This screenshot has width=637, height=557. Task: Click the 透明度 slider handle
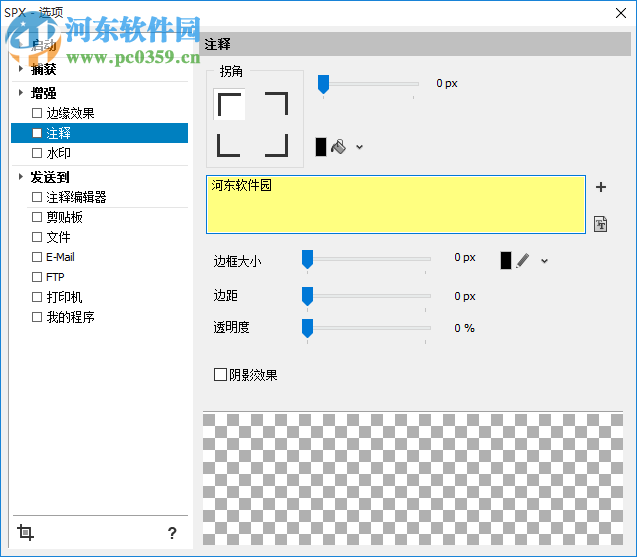[308, 328]
